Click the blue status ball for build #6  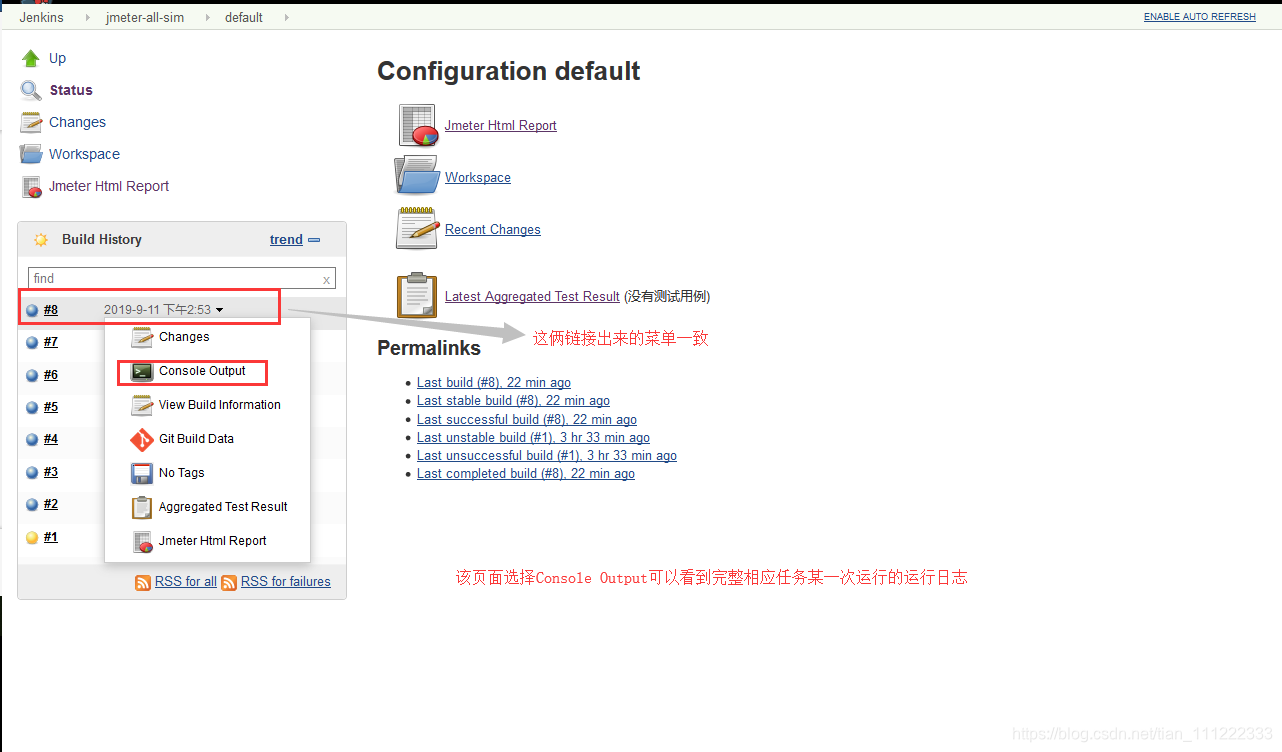coord(32,375)
